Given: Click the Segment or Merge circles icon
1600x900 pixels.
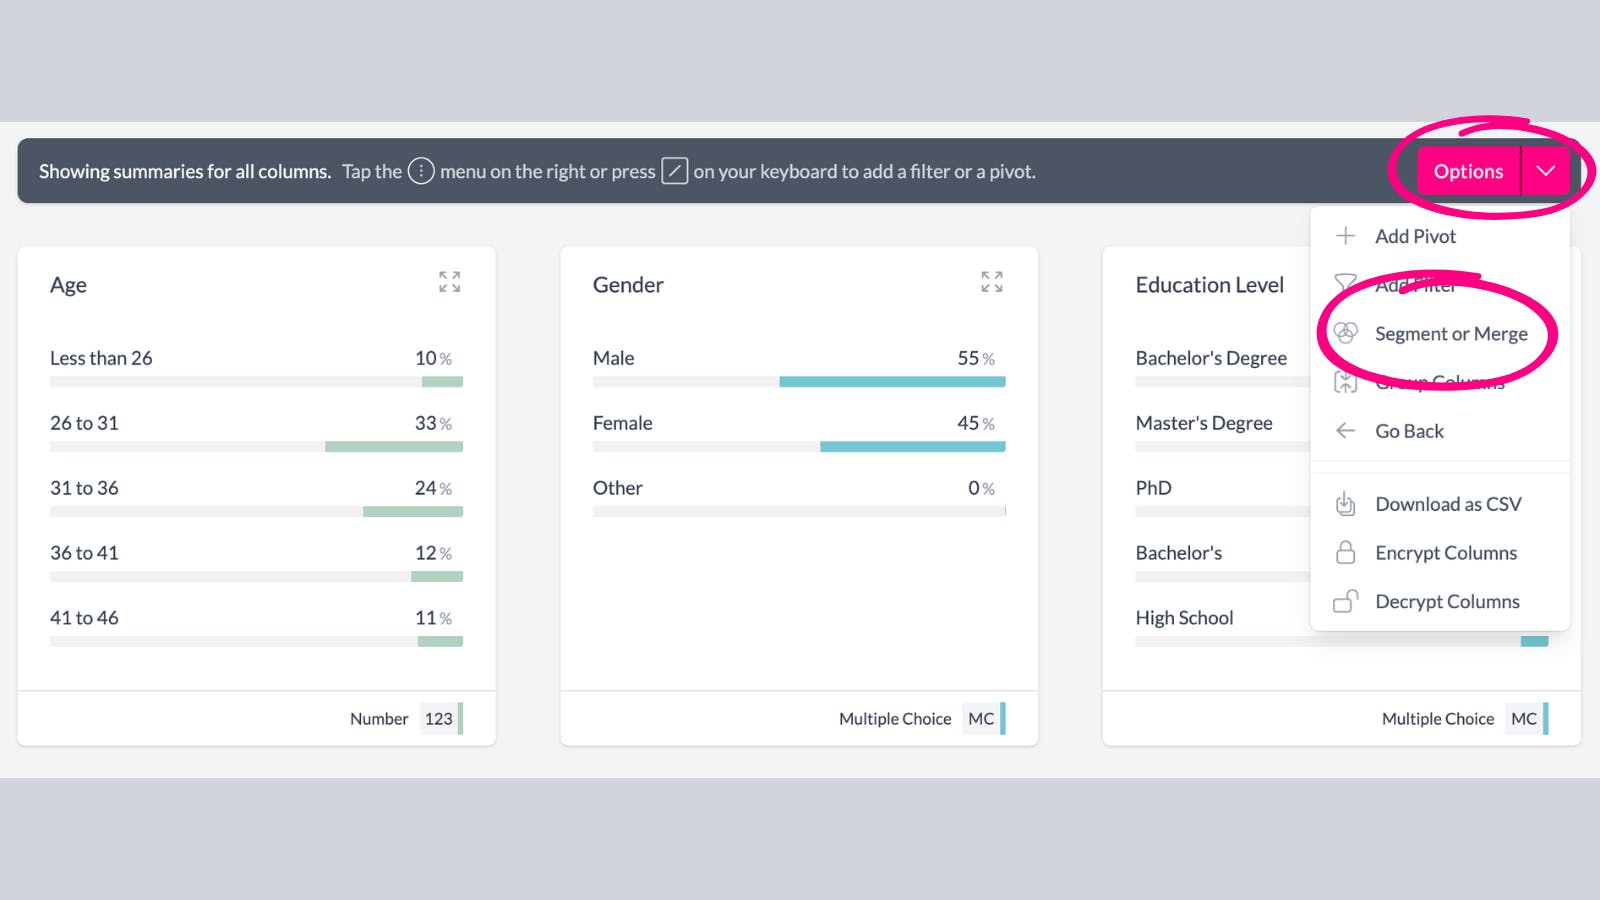Looking at the screenshot, I should tap(1346, 333).
